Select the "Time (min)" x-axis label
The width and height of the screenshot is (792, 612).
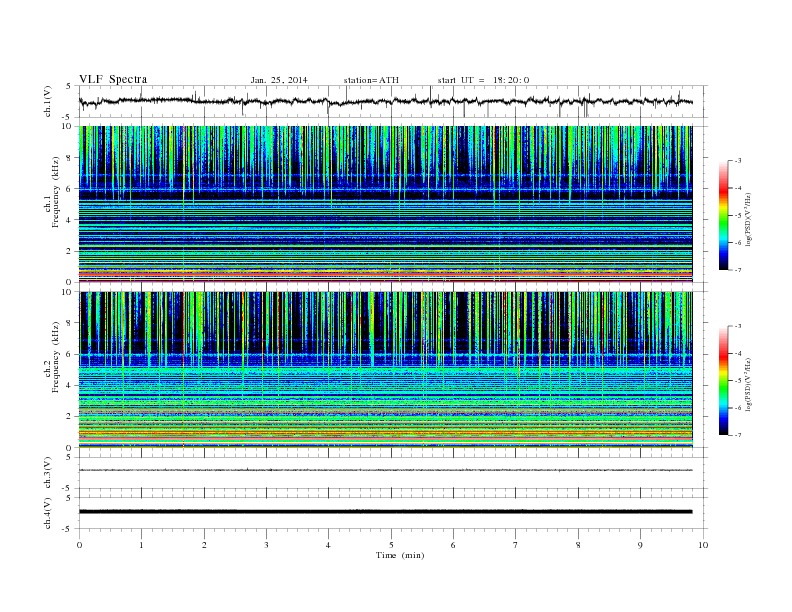point(400,555)
